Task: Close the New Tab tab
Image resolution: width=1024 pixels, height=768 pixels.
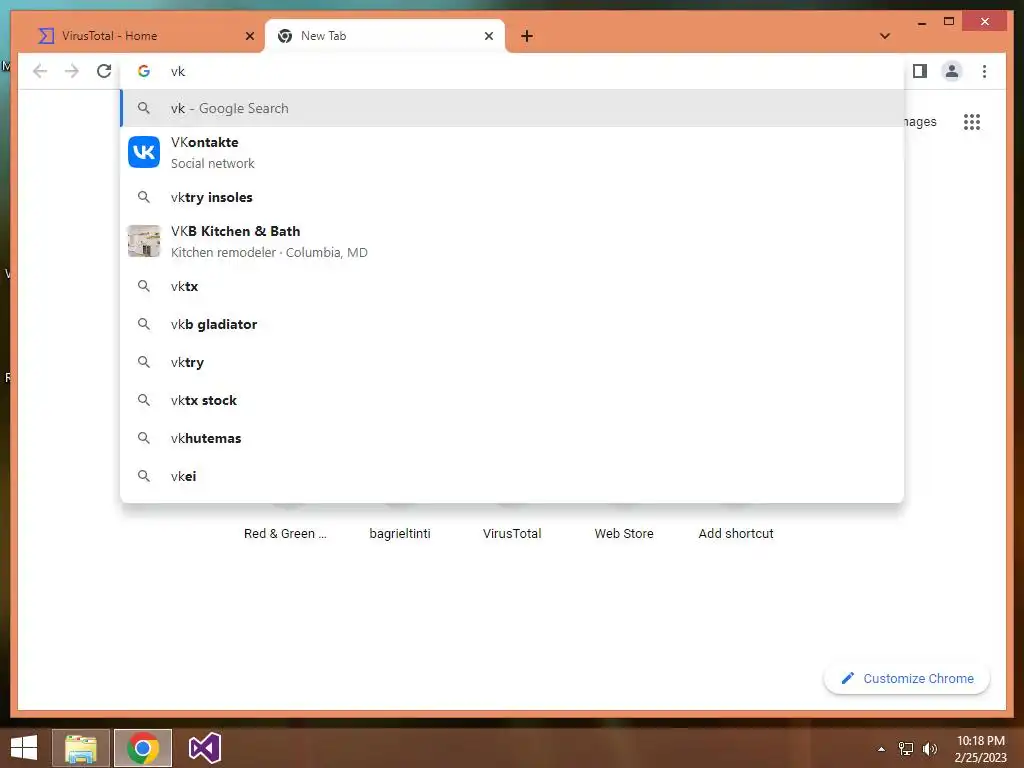Action: coord(488,36)
